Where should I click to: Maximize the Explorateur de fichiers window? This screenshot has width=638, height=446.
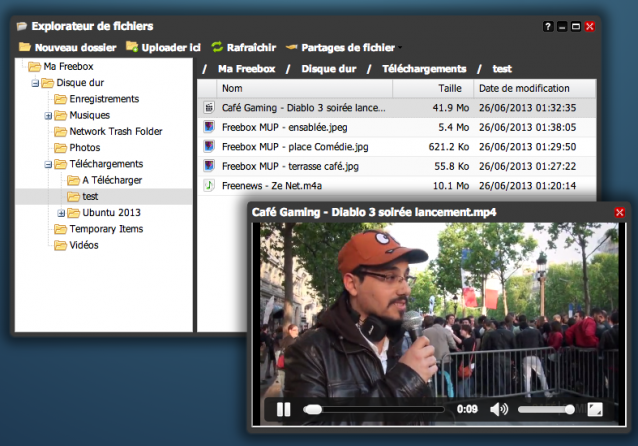[576, 26]
